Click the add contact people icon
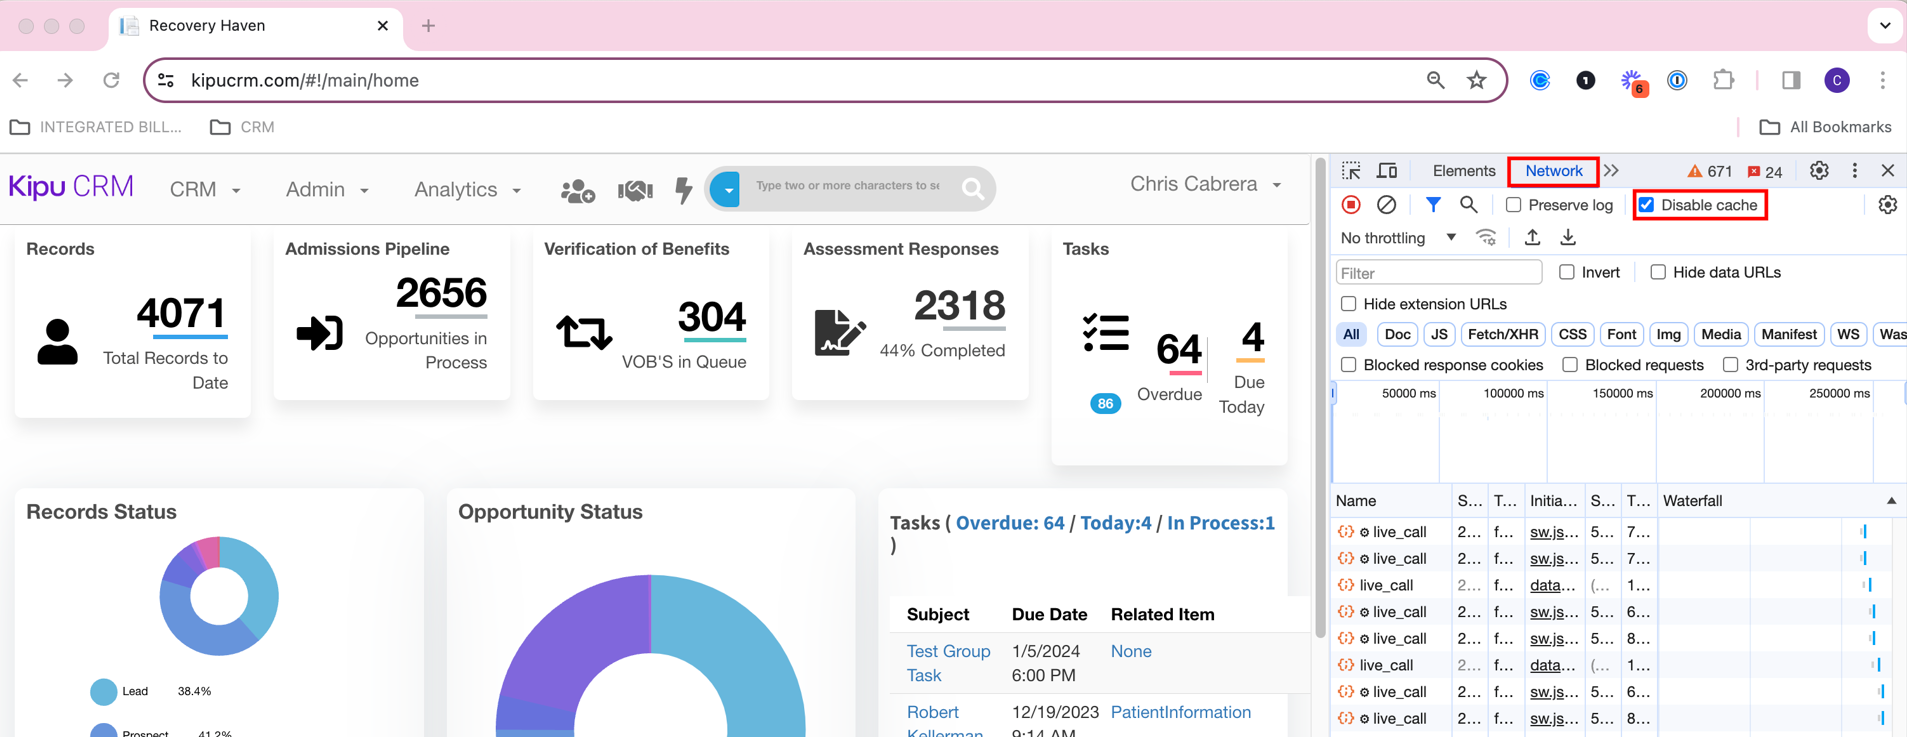Screen dimensions: 1907x737 (577, 190)
